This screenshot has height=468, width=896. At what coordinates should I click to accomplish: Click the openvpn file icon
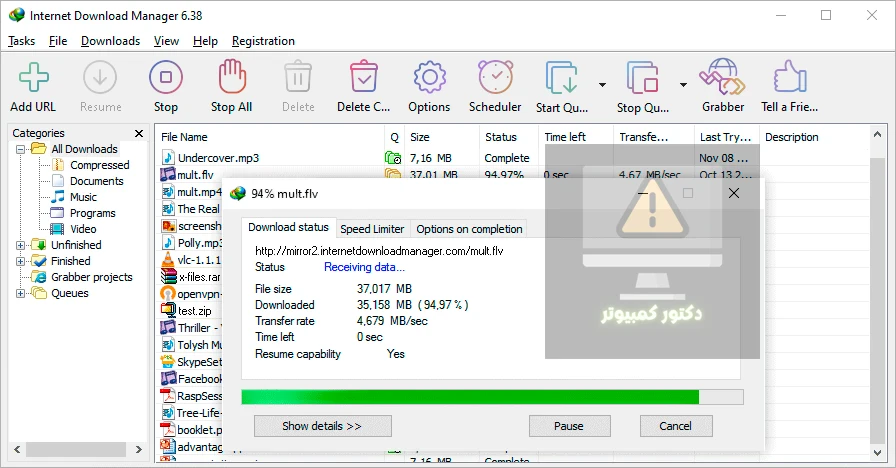(x=168, y=294)
